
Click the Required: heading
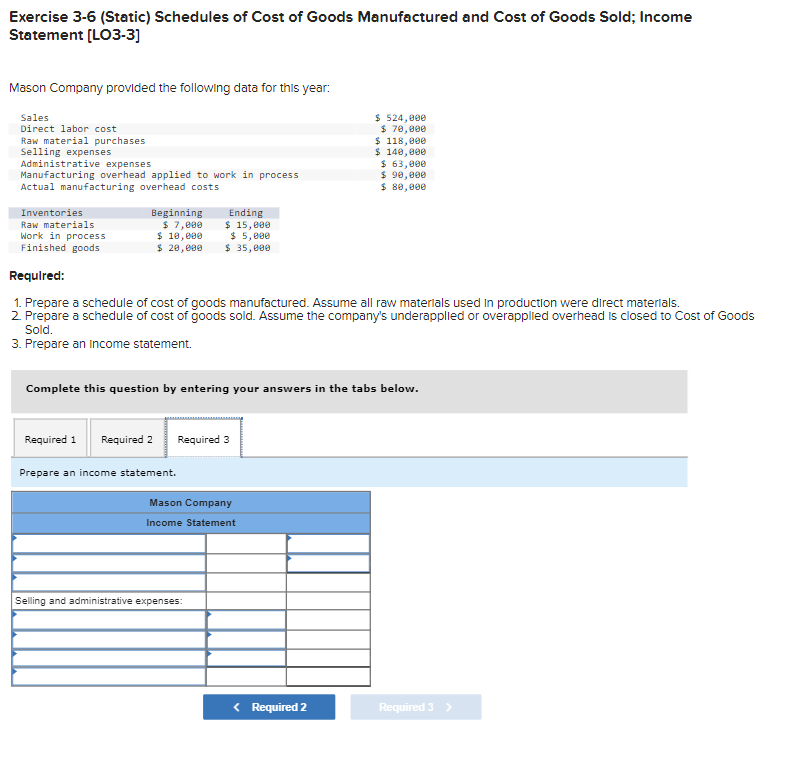pyautogui.click(x=37, y=276)
